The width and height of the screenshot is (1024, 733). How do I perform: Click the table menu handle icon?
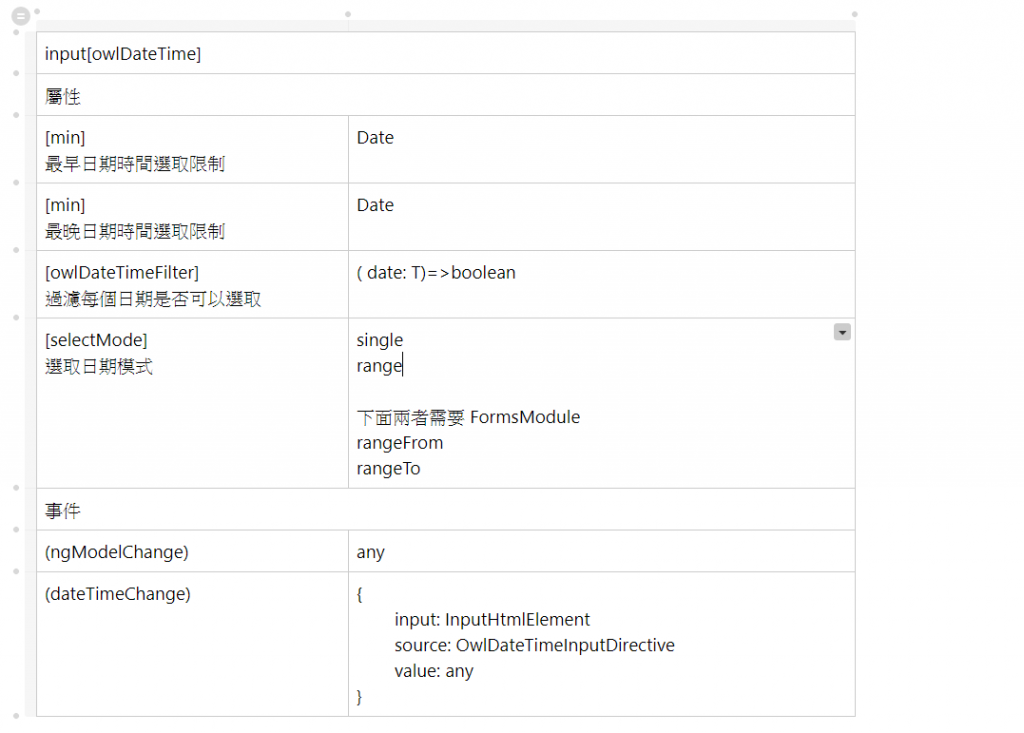[x=20, y=16]
